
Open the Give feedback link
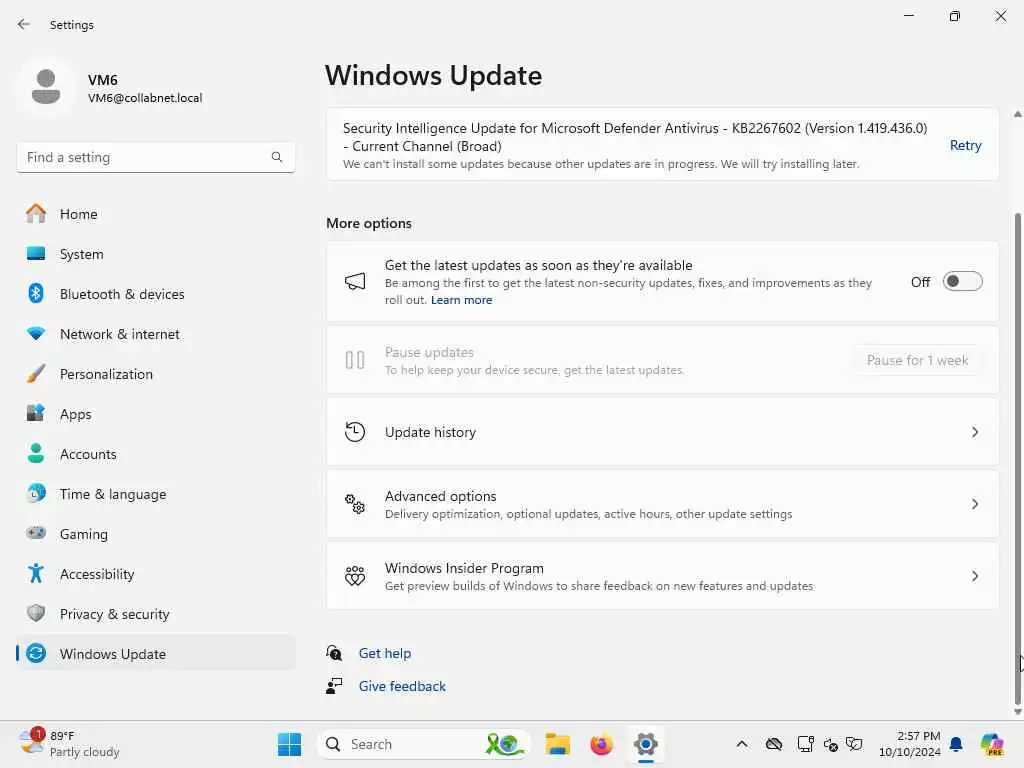click(402, 686)
